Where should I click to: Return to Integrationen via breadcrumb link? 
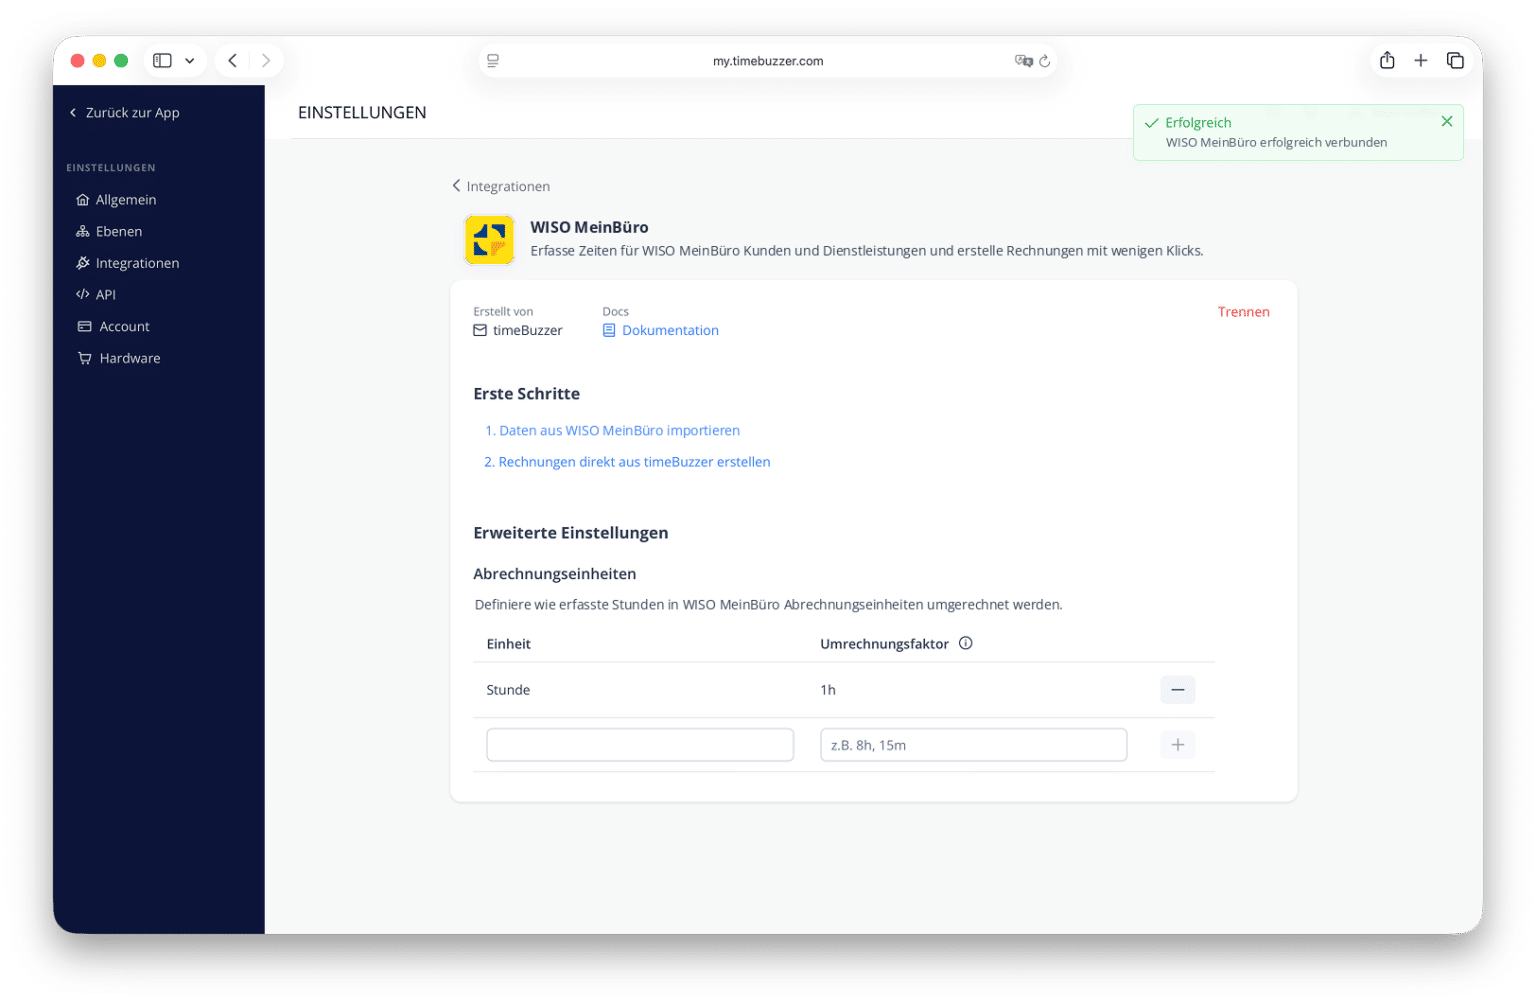pos(501,186)
